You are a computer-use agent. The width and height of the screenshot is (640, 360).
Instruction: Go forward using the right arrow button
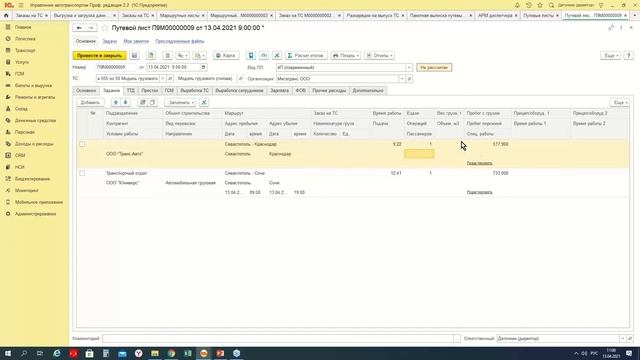click(x=91, y=28)
